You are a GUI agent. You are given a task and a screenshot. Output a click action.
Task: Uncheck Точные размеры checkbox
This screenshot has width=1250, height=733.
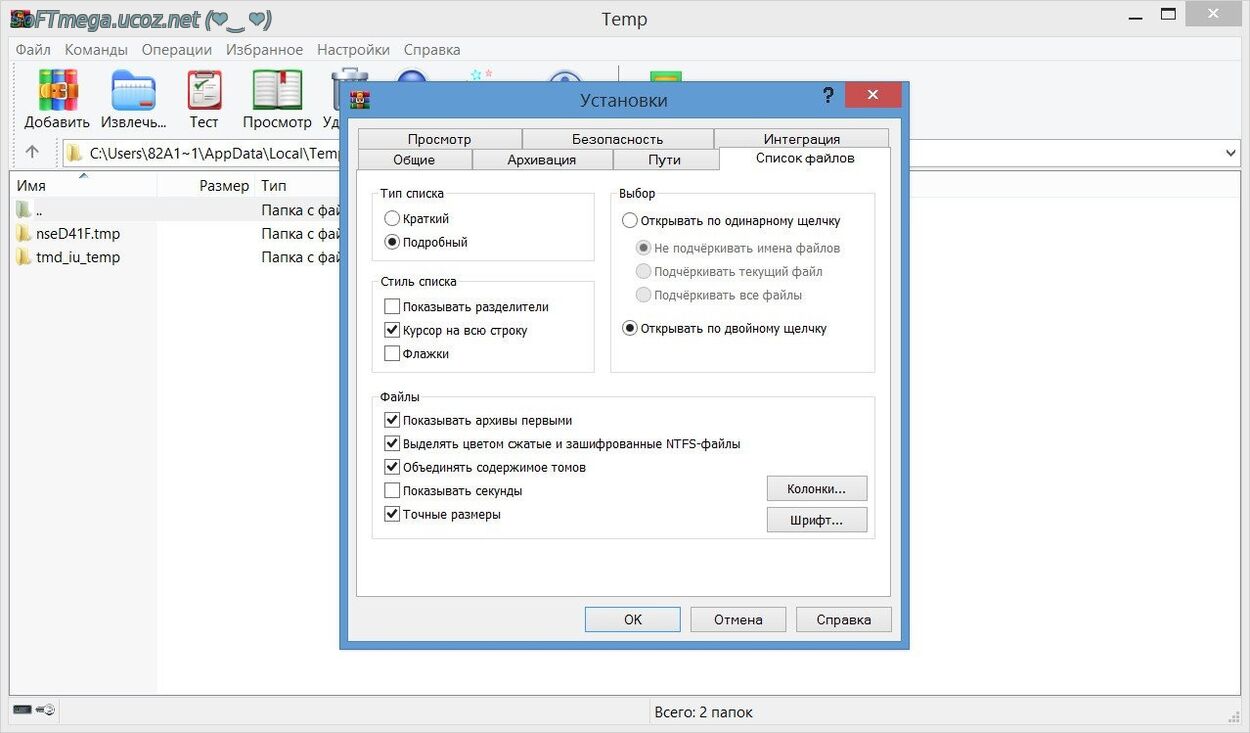[392, 515]
